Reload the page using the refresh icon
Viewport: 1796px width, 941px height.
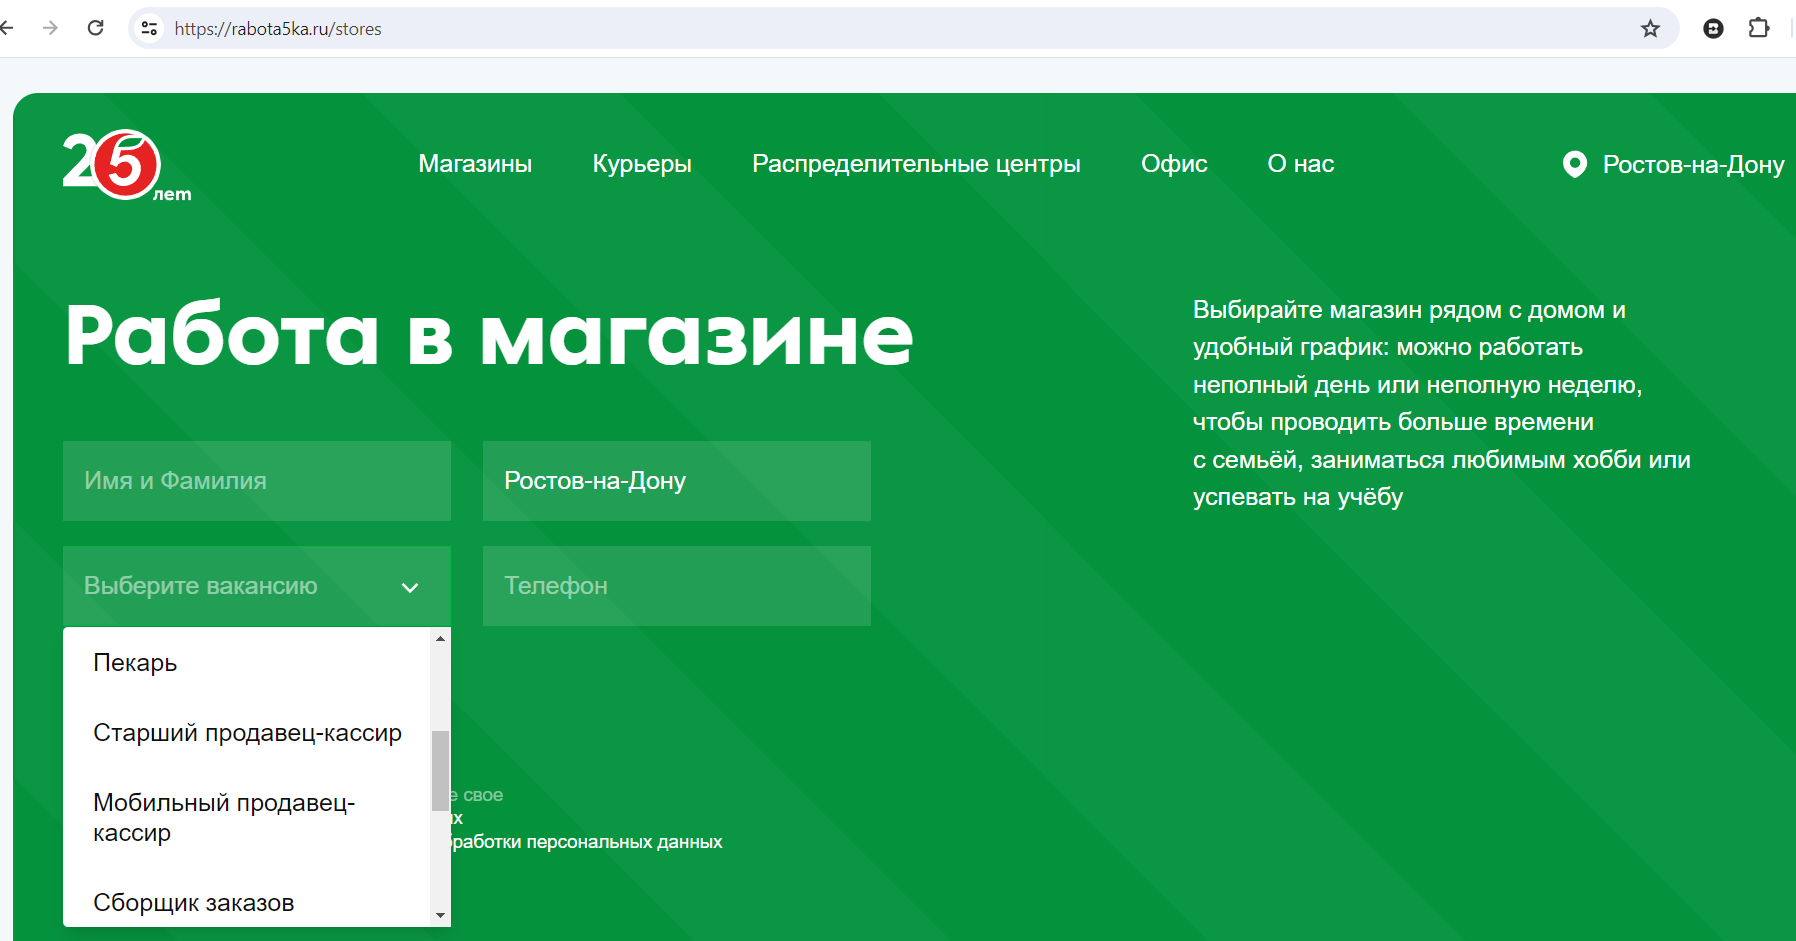click(96, 28)
